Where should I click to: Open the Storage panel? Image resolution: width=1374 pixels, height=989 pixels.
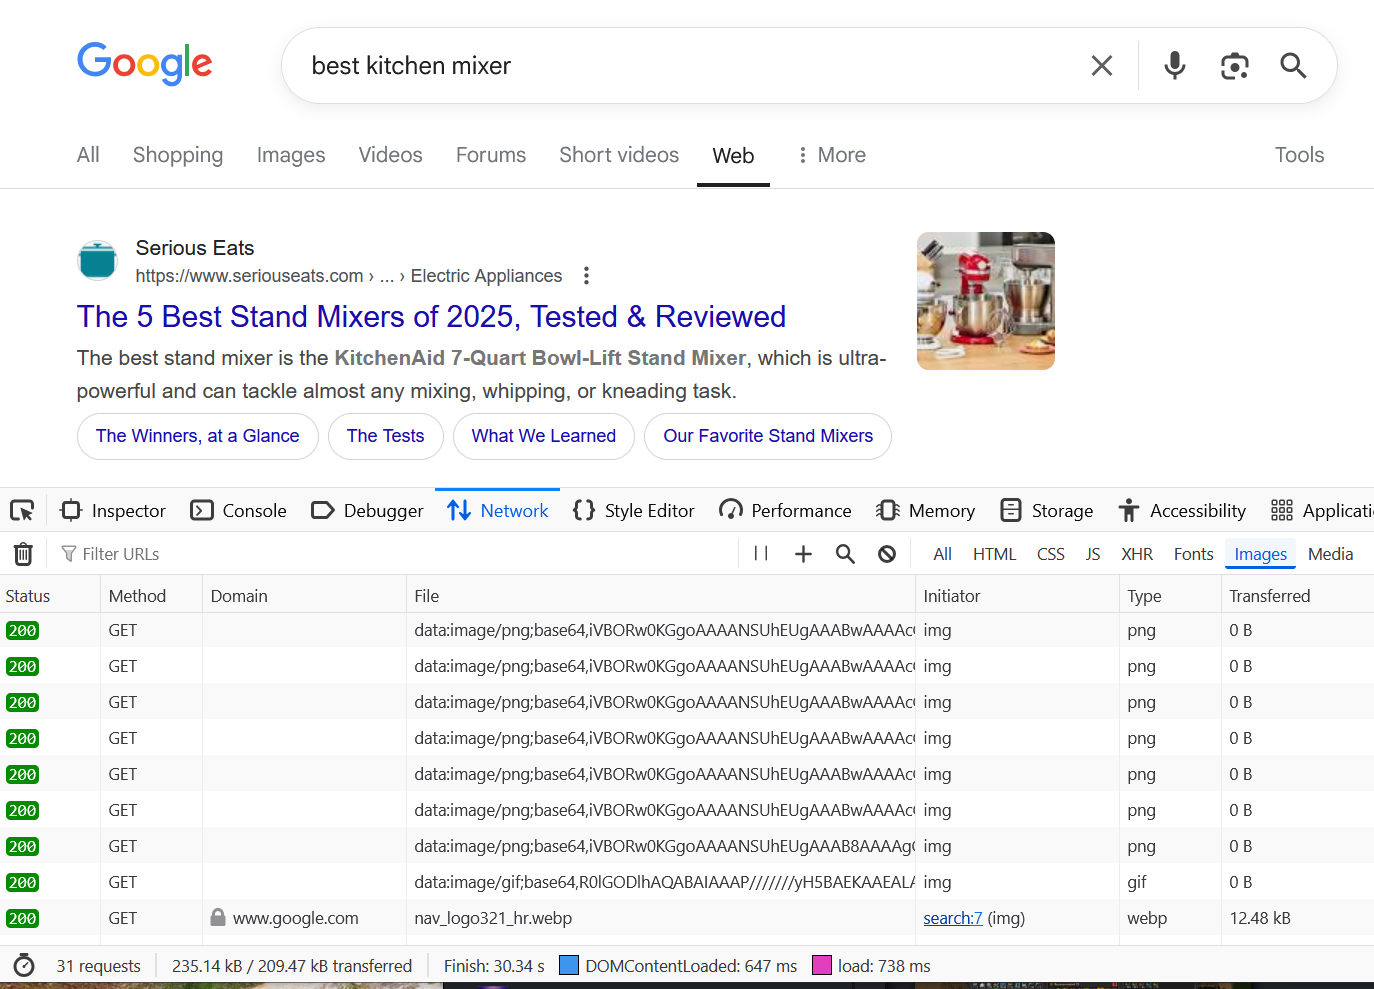tap(1047, 511)
